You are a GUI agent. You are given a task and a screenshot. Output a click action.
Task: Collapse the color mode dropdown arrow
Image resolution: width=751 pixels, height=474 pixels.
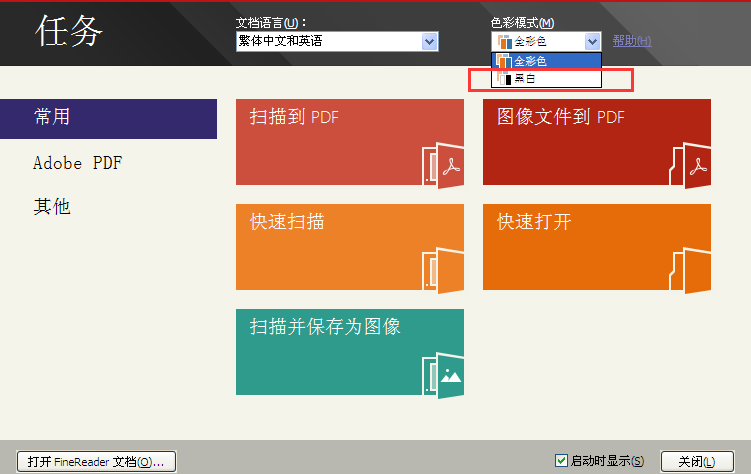(x=592, y=42)
